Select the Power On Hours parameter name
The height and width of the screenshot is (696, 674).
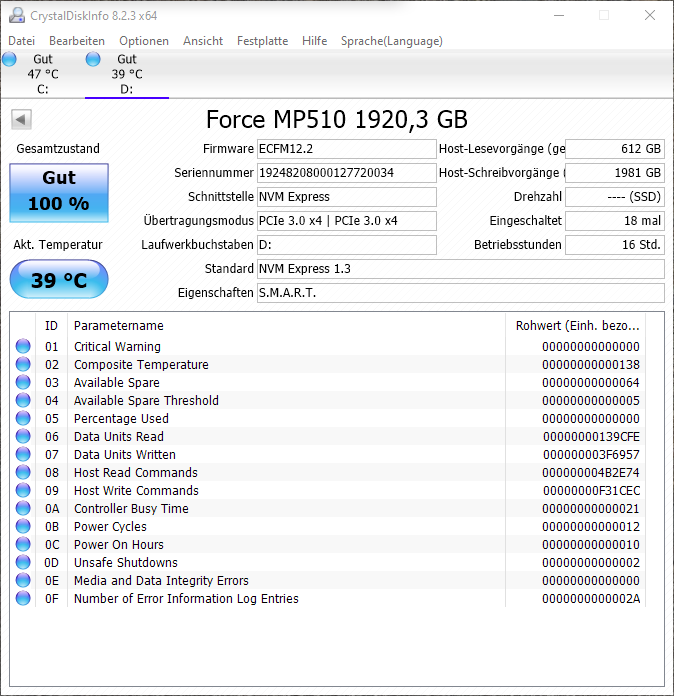(x=119, y=544)
